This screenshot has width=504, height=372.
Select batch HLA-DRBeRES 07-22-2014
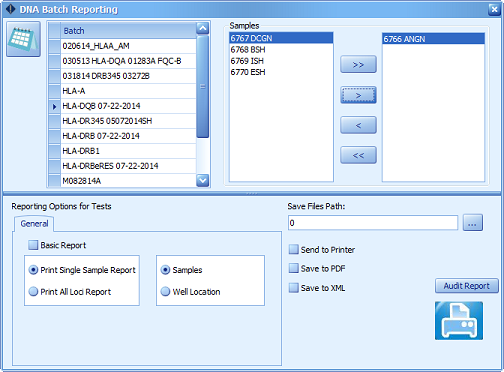coord(128,166)
